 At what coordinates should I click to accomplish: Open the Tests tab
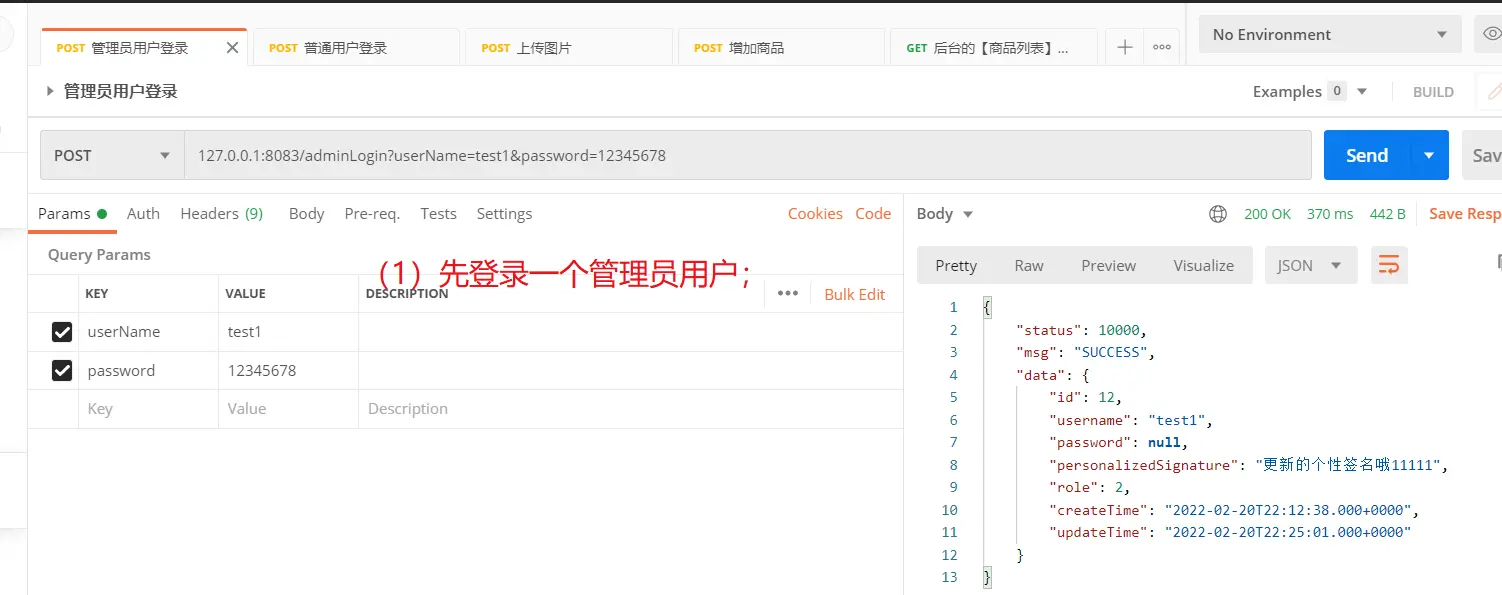[x=438, y=214]
